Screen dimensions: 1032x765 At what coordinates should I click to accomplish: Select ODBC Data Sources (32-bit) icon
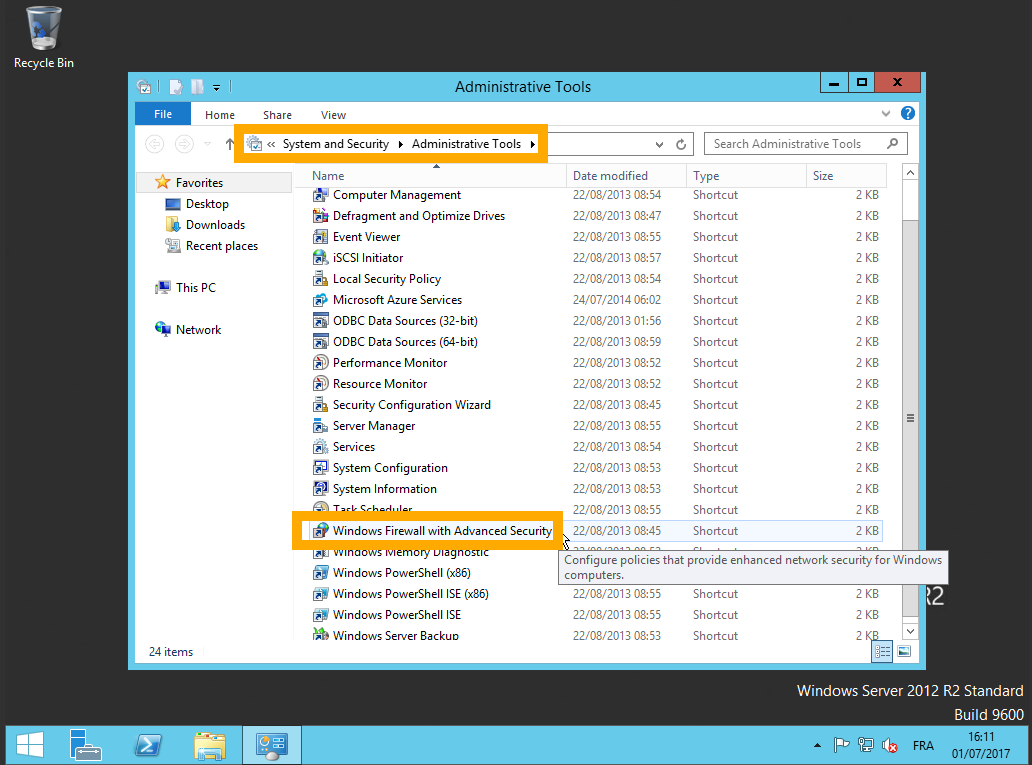tap(321, 321)
